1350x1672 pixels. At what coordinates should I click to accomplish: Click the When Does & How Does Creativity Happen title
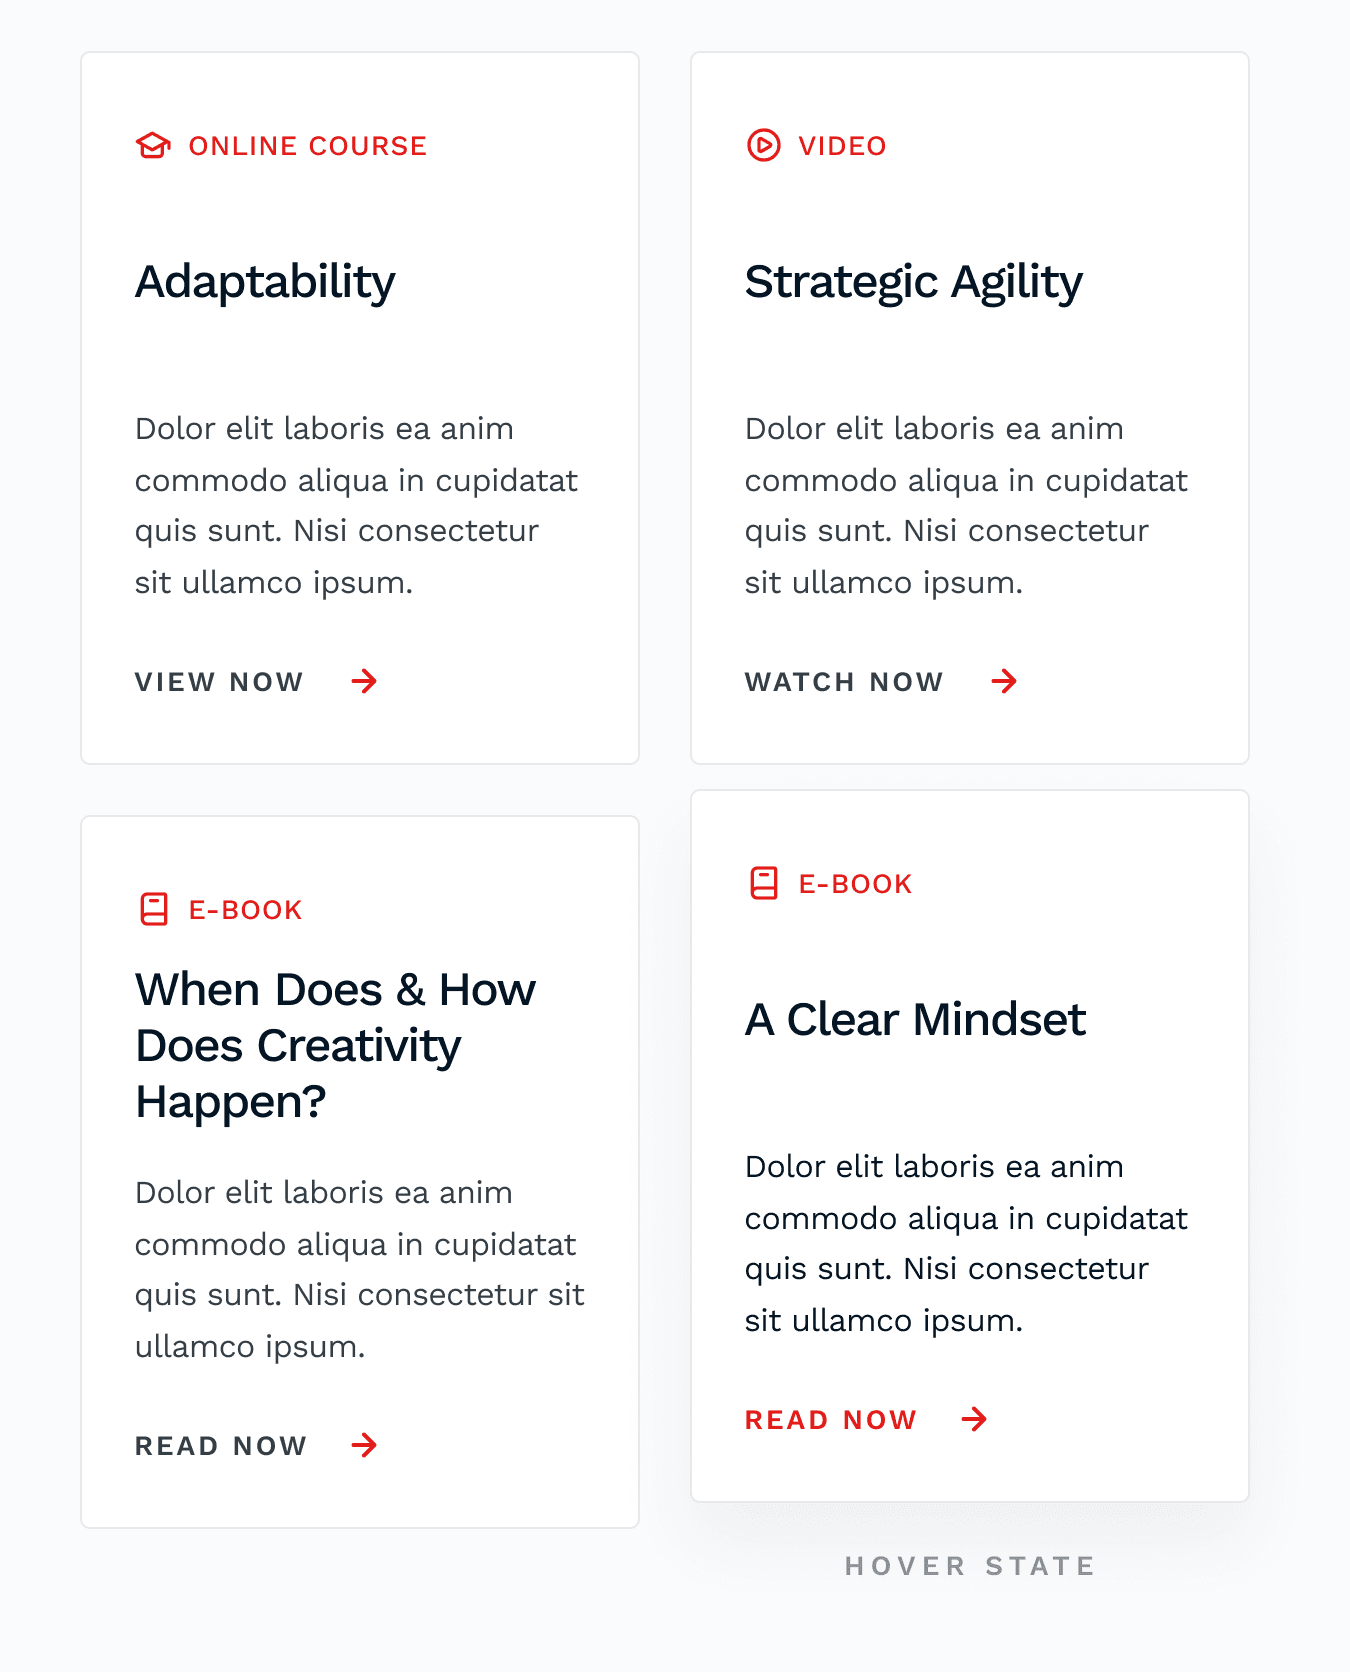[336, 1045]
